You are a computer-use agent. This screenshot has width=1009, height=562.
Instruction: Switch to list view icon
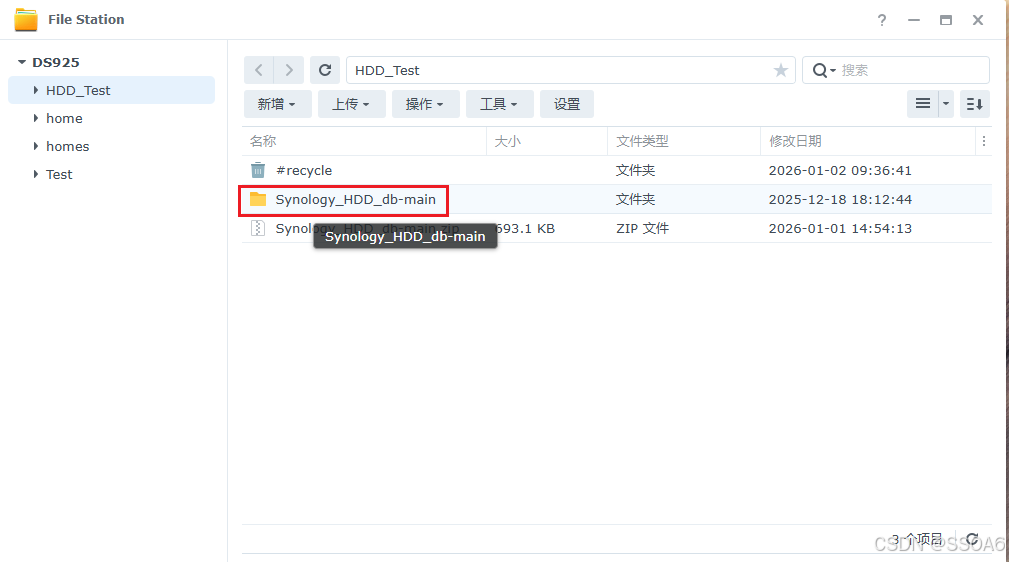923,104
